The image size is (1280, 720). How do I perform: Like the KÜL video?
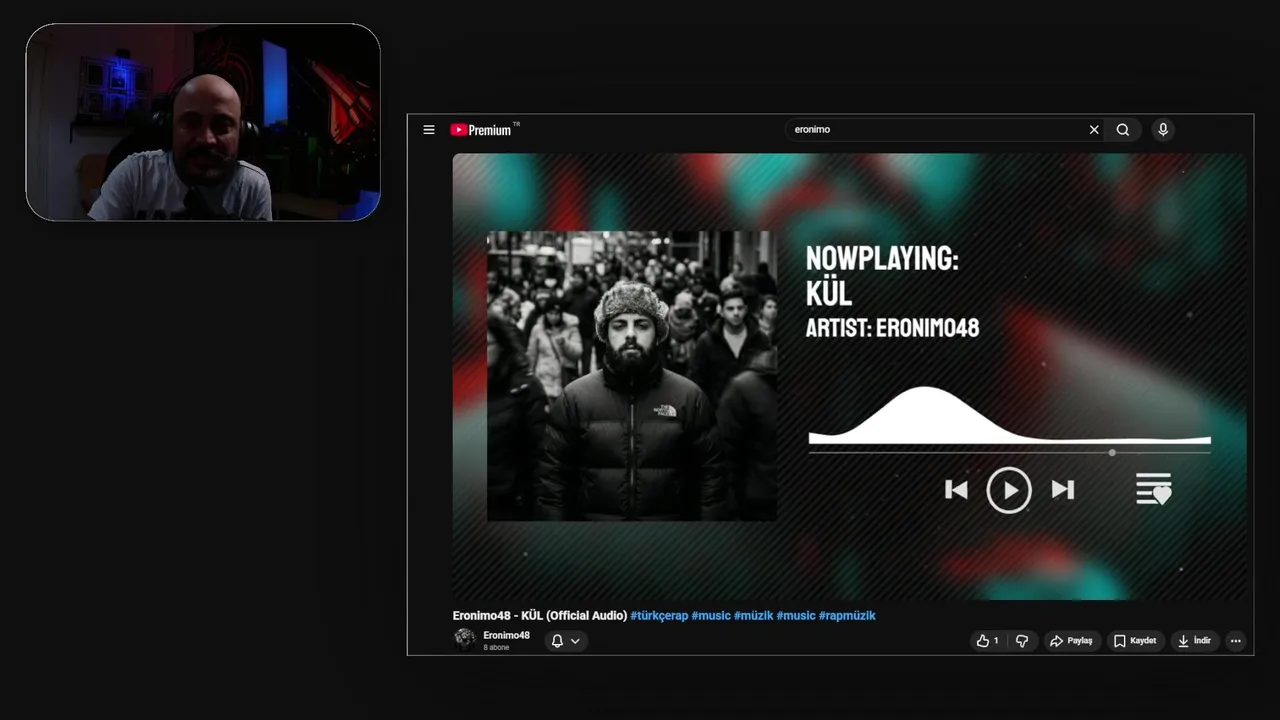coord(988,641)
